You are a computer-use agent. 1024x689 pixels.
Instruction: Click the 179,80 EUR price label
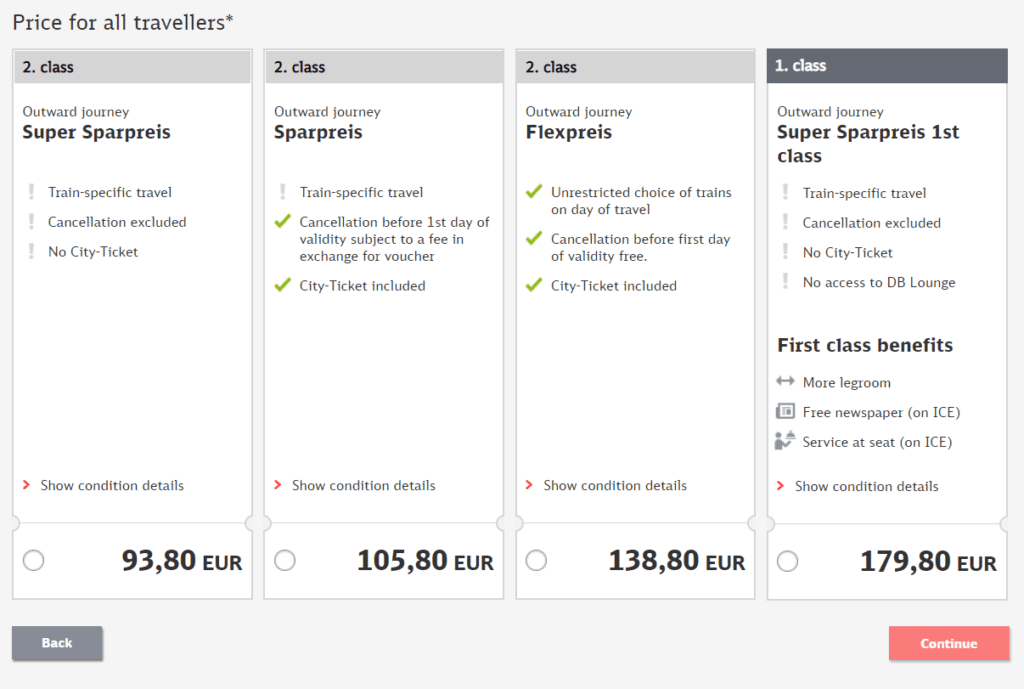[927, 561]
